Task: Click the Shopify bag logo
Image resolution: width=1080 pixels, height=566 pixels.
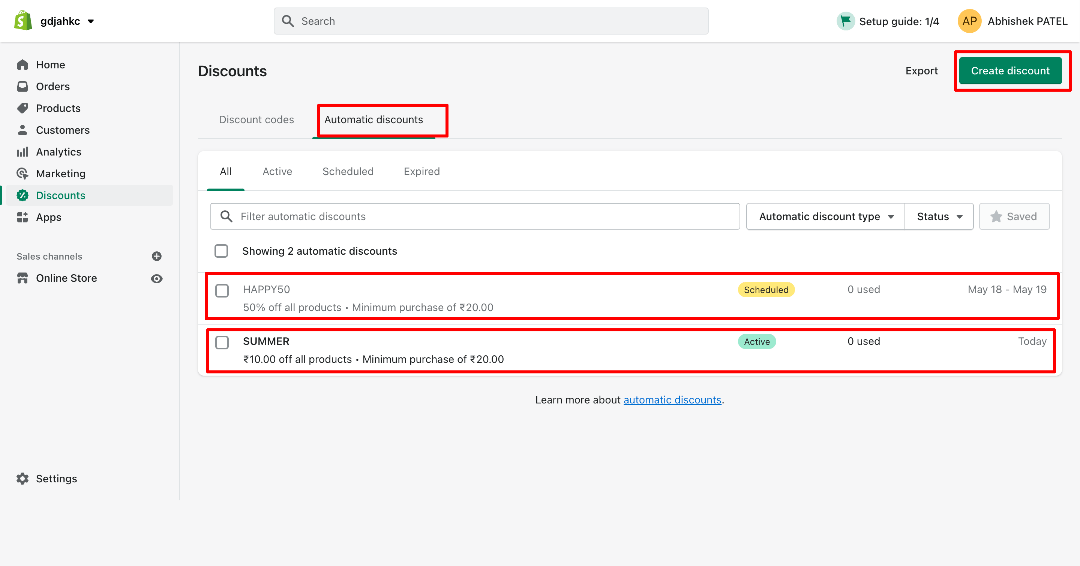Action: coord(23,21)
